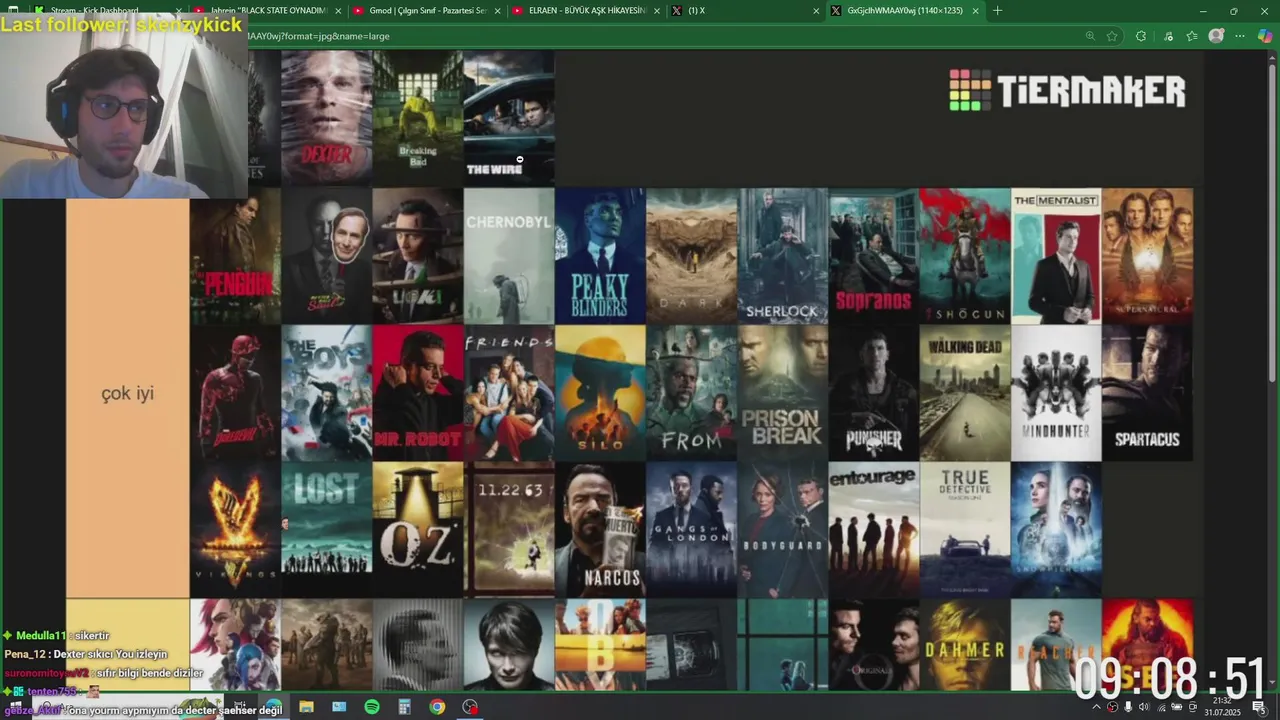
Task: Click the volume speaker icon in system tray
Action: tap(1143, 707)
